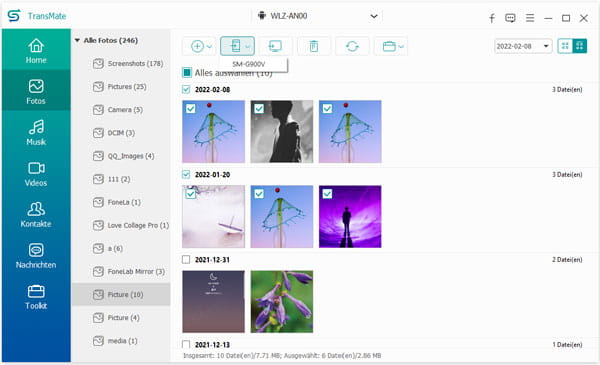
Task: Collapse the Alle Fotos tree arrow
Action: pyautogui.click(x=77, y=40)
